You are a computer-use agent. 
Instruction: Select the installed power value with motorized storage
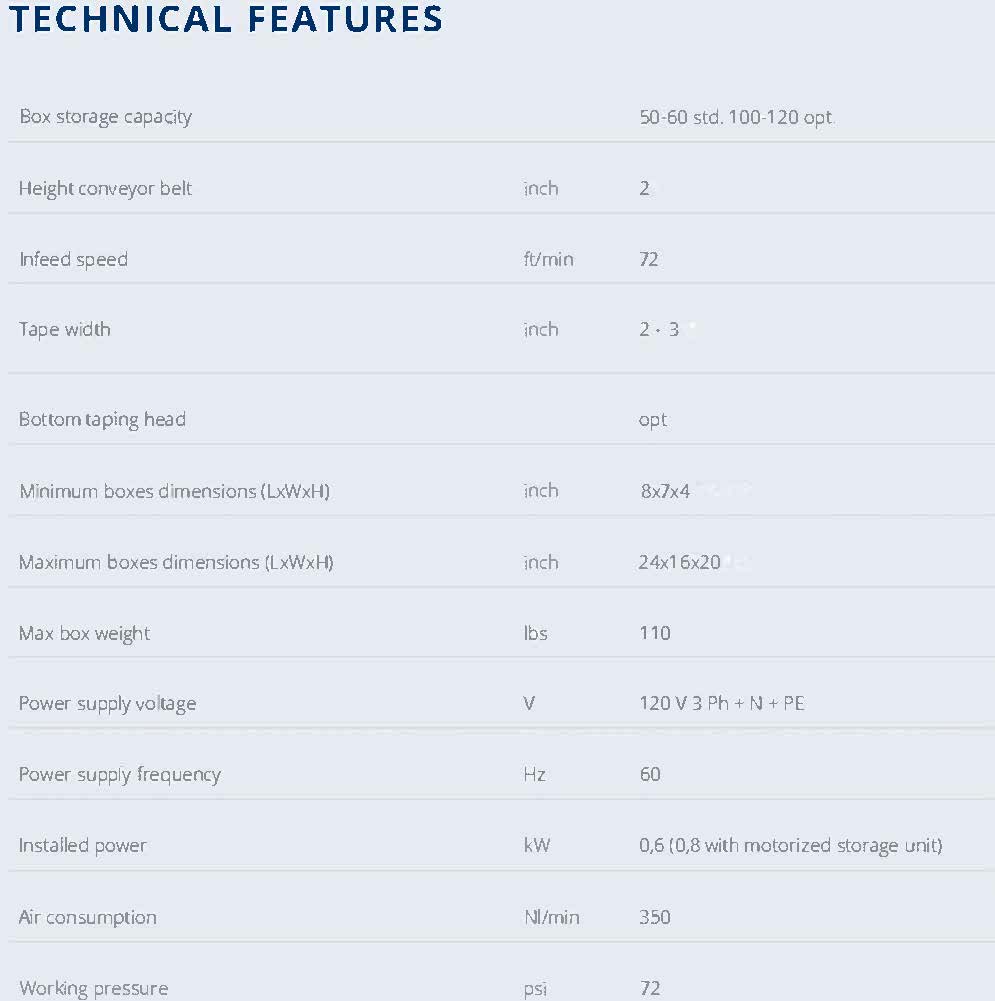click(x=790, y=846)
